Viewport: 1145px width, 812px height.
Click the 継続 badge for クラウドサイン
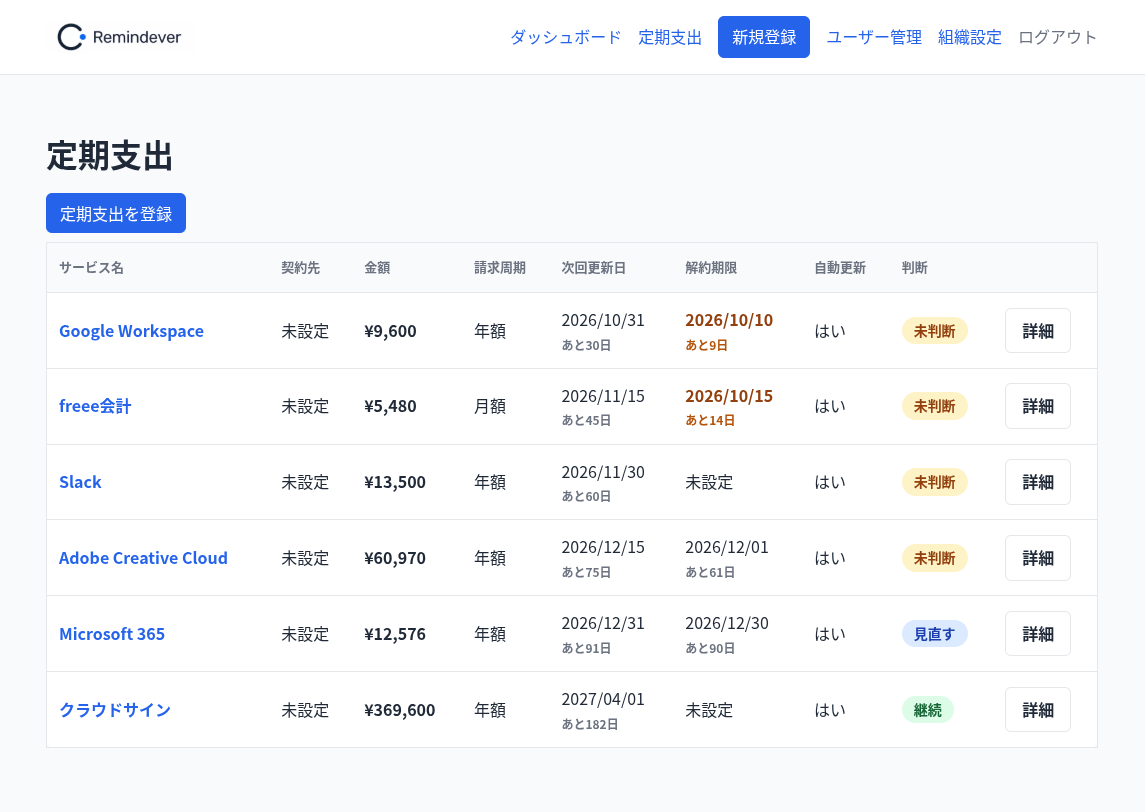coord(927,710)
